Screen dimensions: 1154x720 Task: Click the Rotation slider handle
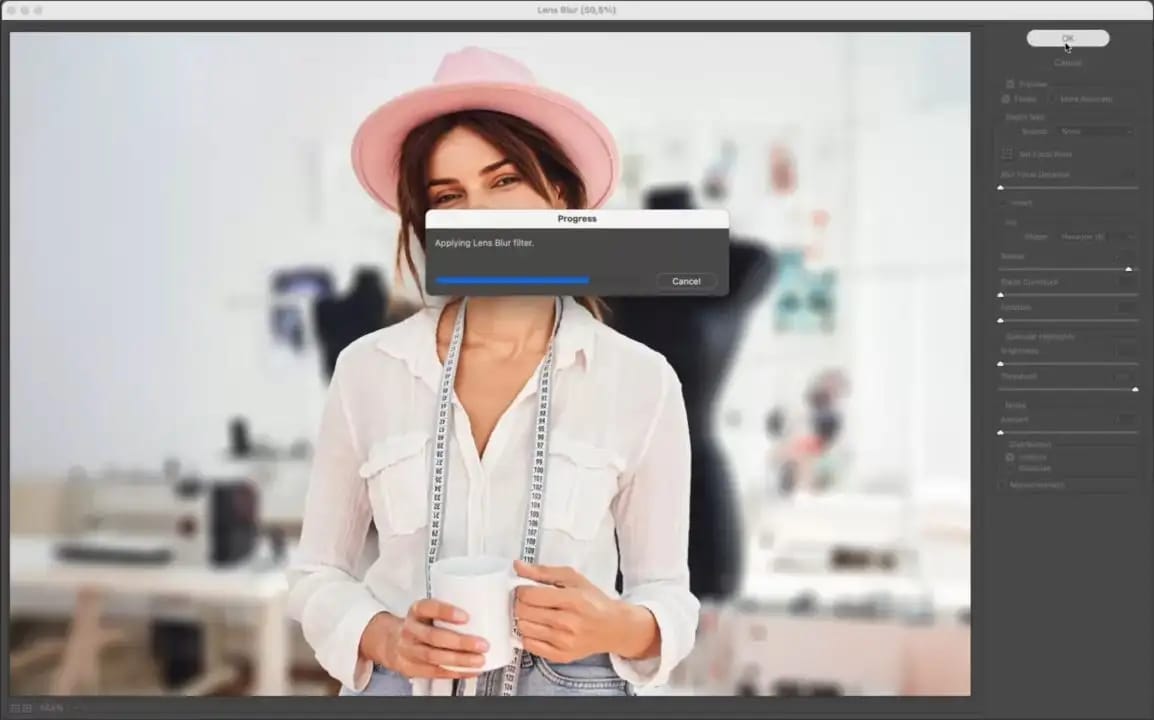tap(1000, 320)
